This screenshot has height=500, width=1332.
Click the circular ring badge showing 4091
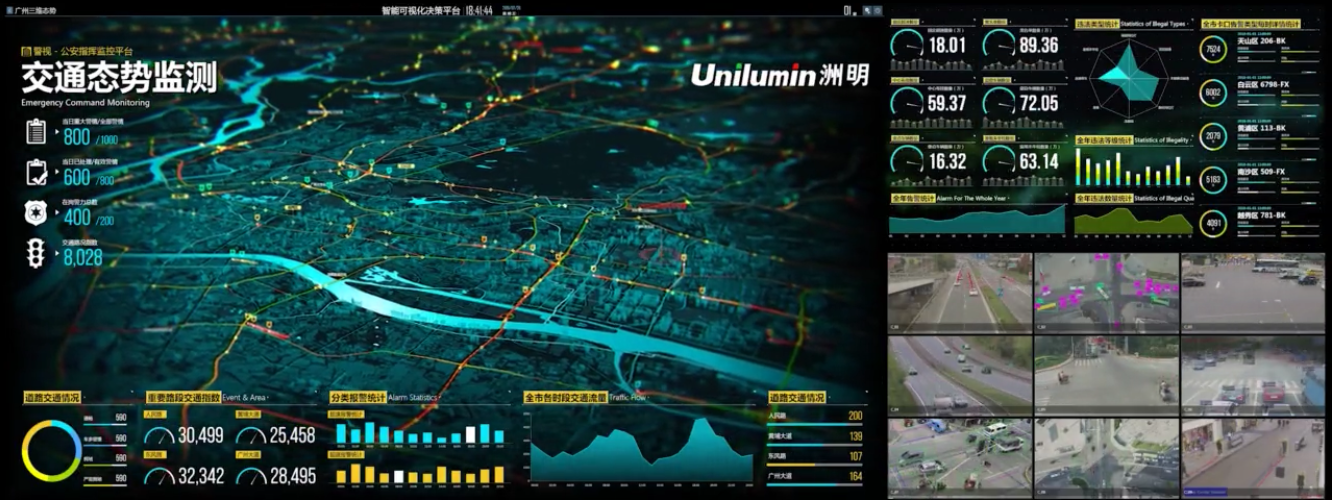point(1213,222)
